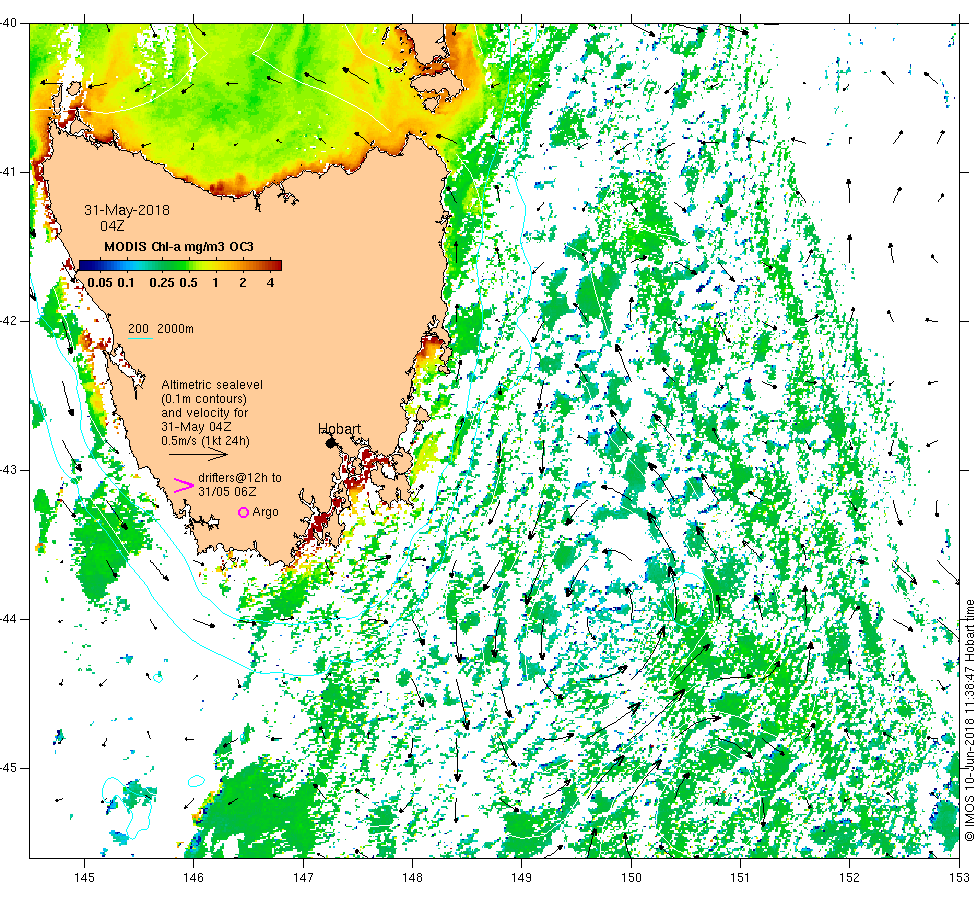This screenshot has width=980, height=900.
Task: Click the '145' longitude axis label
Action: tap(84, 878)
